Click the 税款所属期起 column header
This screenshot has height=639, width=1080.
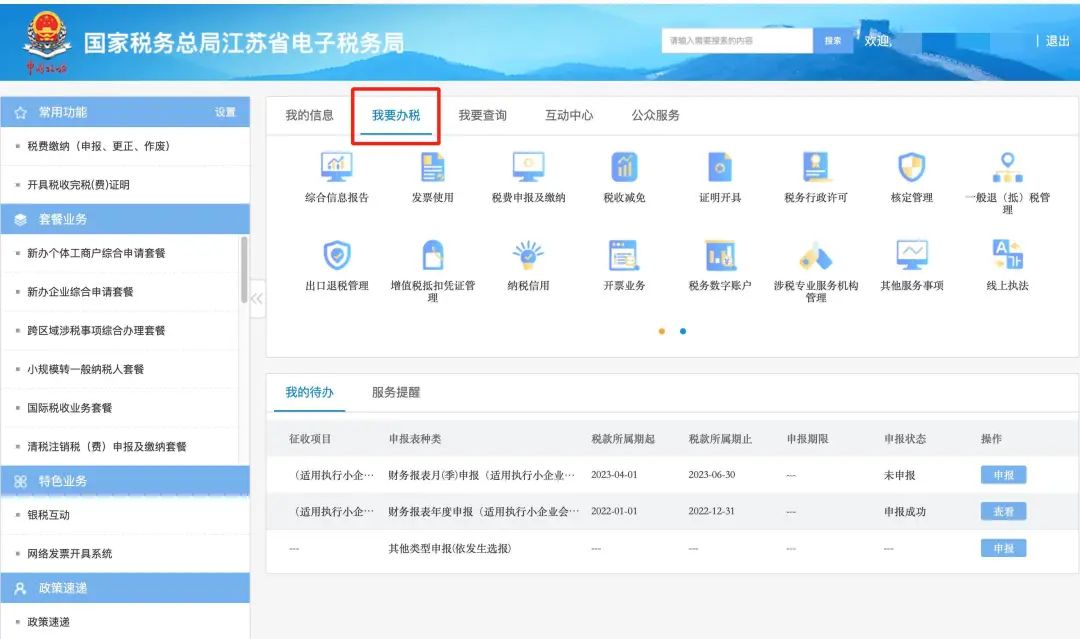[x=623, y=439]
